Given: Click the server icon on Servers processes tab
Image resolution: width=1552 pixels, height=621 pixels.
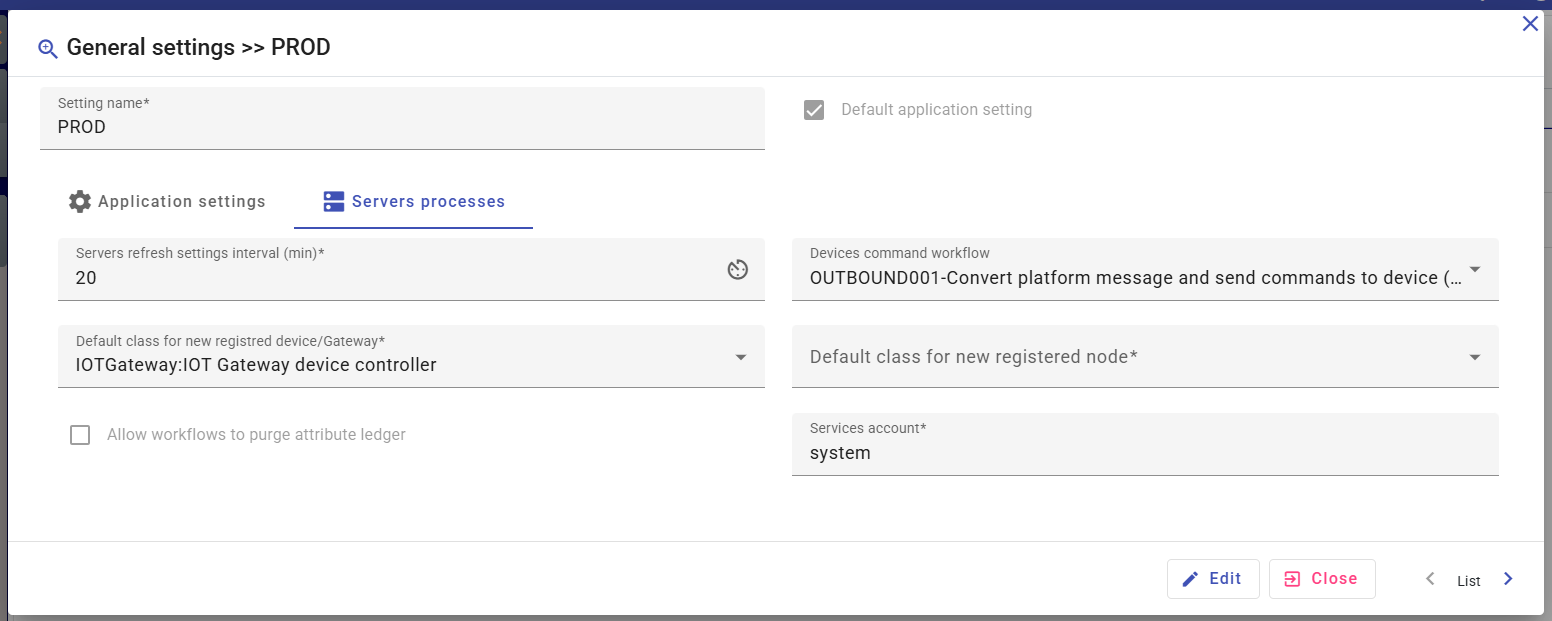Looking at the screenshot, I should tap(334, 202).
